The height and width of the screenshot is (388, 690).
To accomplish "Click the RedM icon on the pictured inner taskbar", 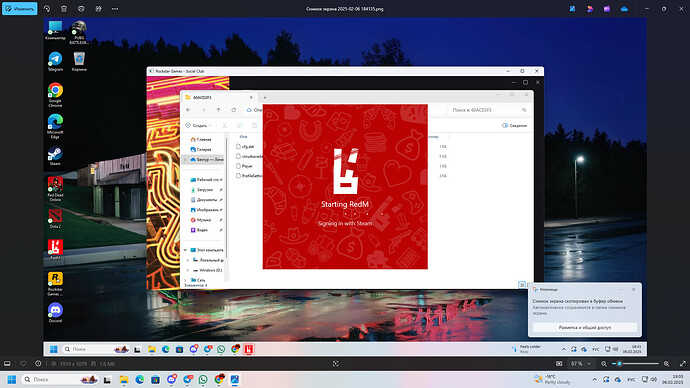I will point(249,349).
